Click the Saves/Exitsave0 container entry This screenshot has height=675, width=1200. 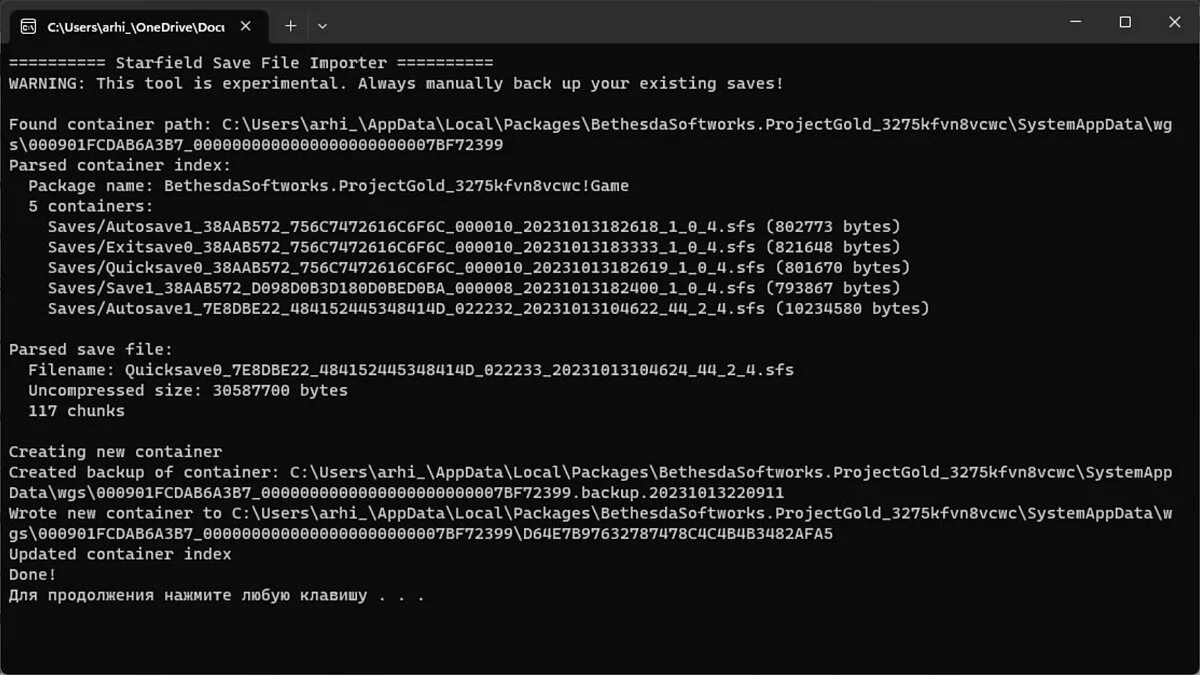pyautogui.click(x=474, y=247)
